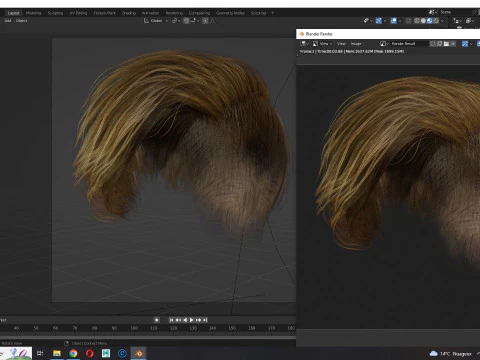Viewport: 480px width, 360px height.
Task: Open the editor type menu in Blender Render window
Action: pos(305,44)
